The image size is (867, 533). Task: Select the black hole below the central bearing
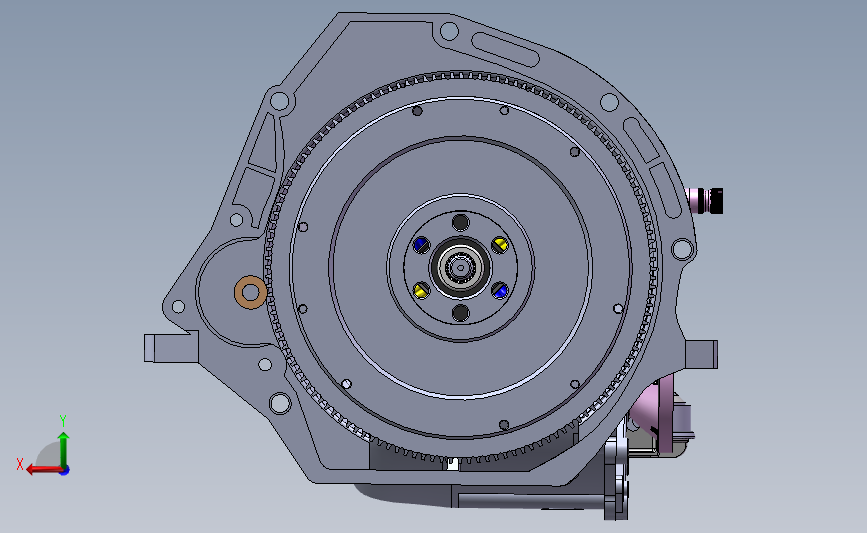point(461,313)
